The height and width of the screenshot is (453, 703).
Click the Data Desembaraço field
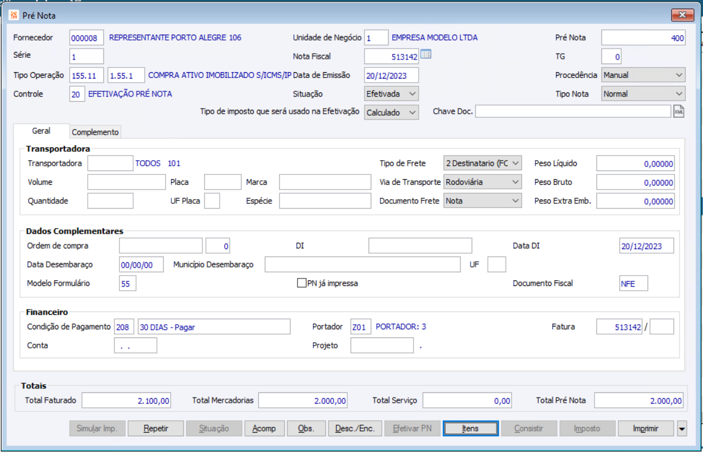click(x=141, y=265)
